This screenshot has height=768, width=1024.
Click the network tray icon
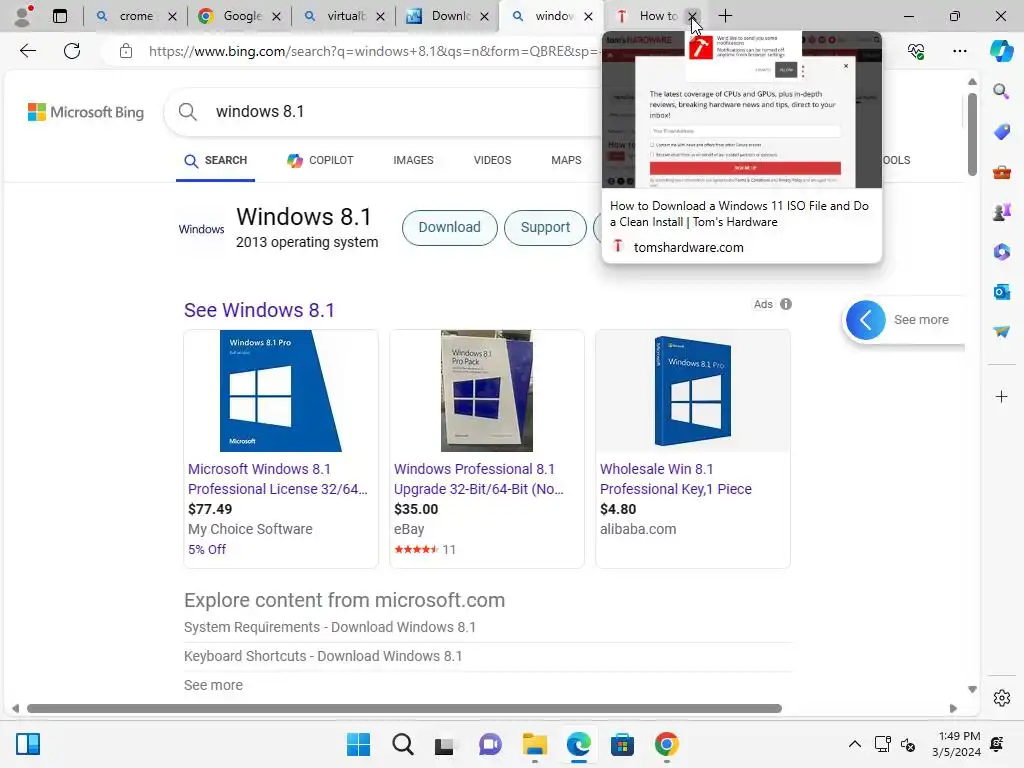pyautogui.click(x=882, y=744)
